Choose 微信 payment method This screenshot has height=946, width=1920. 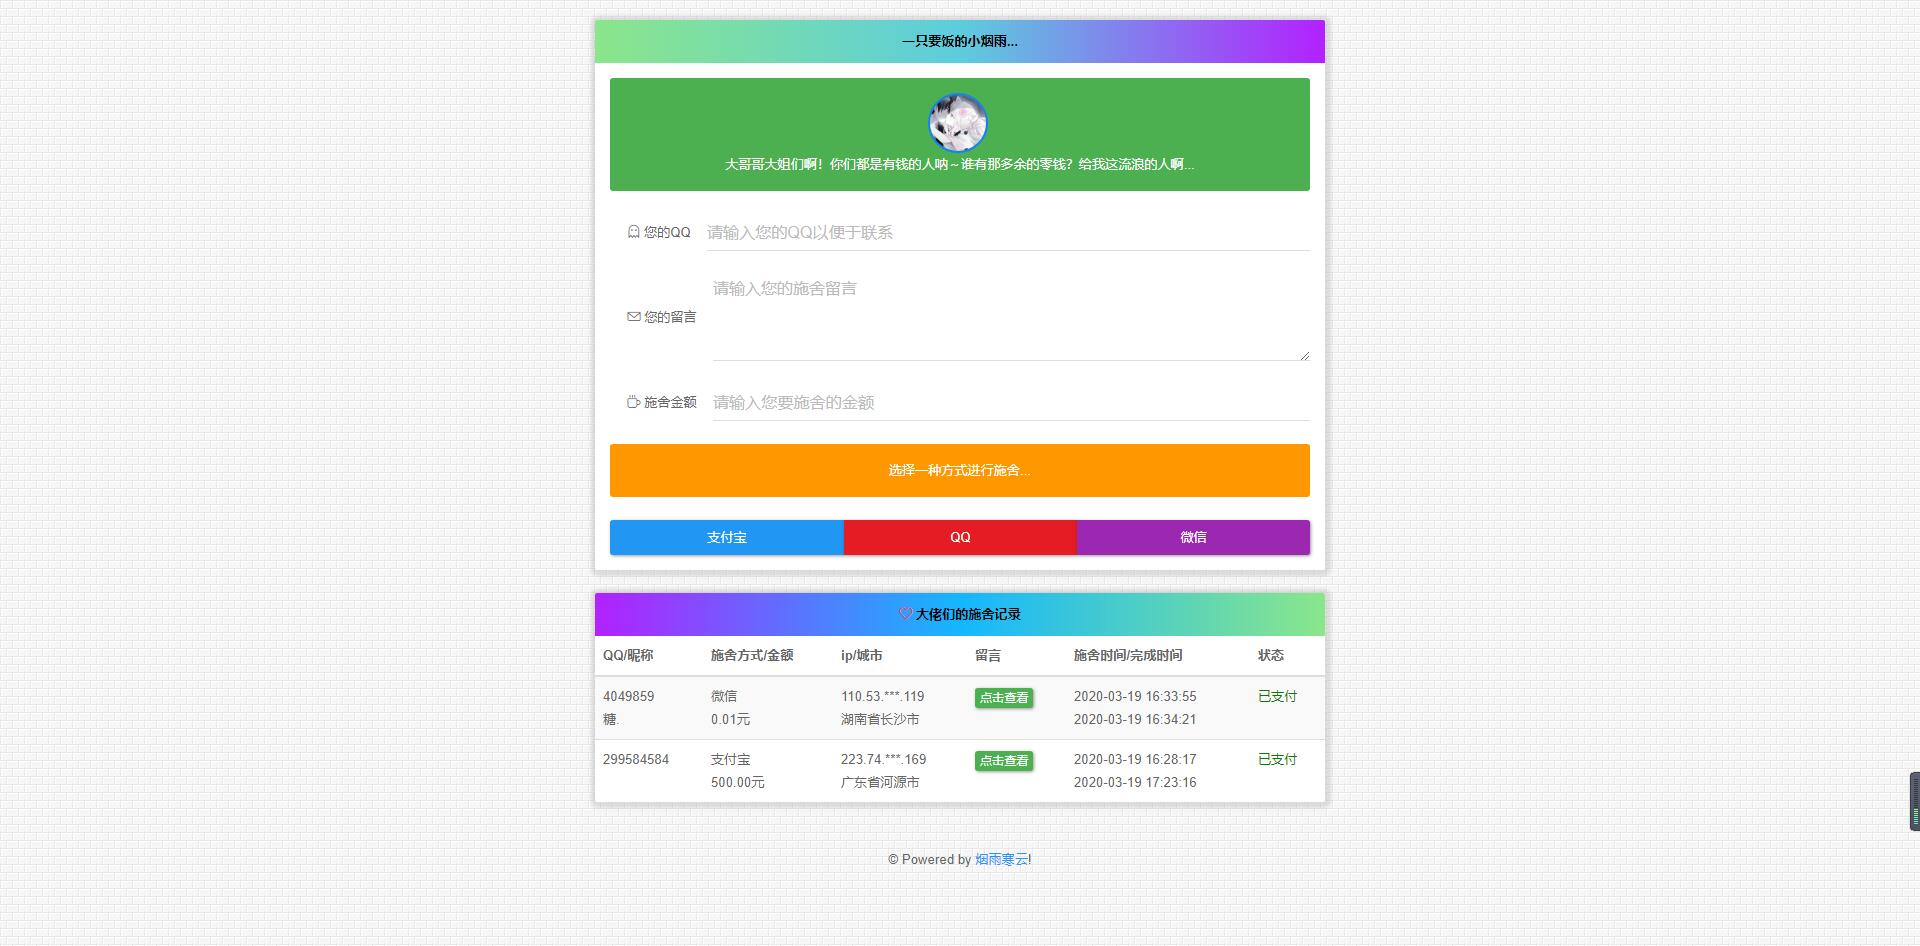pos(1193,537)
